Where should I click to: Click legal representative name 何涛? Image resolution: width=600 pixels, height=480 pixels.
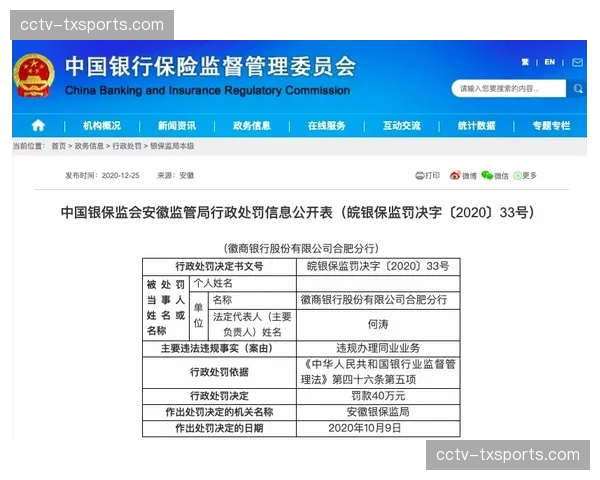click(378, 325)
